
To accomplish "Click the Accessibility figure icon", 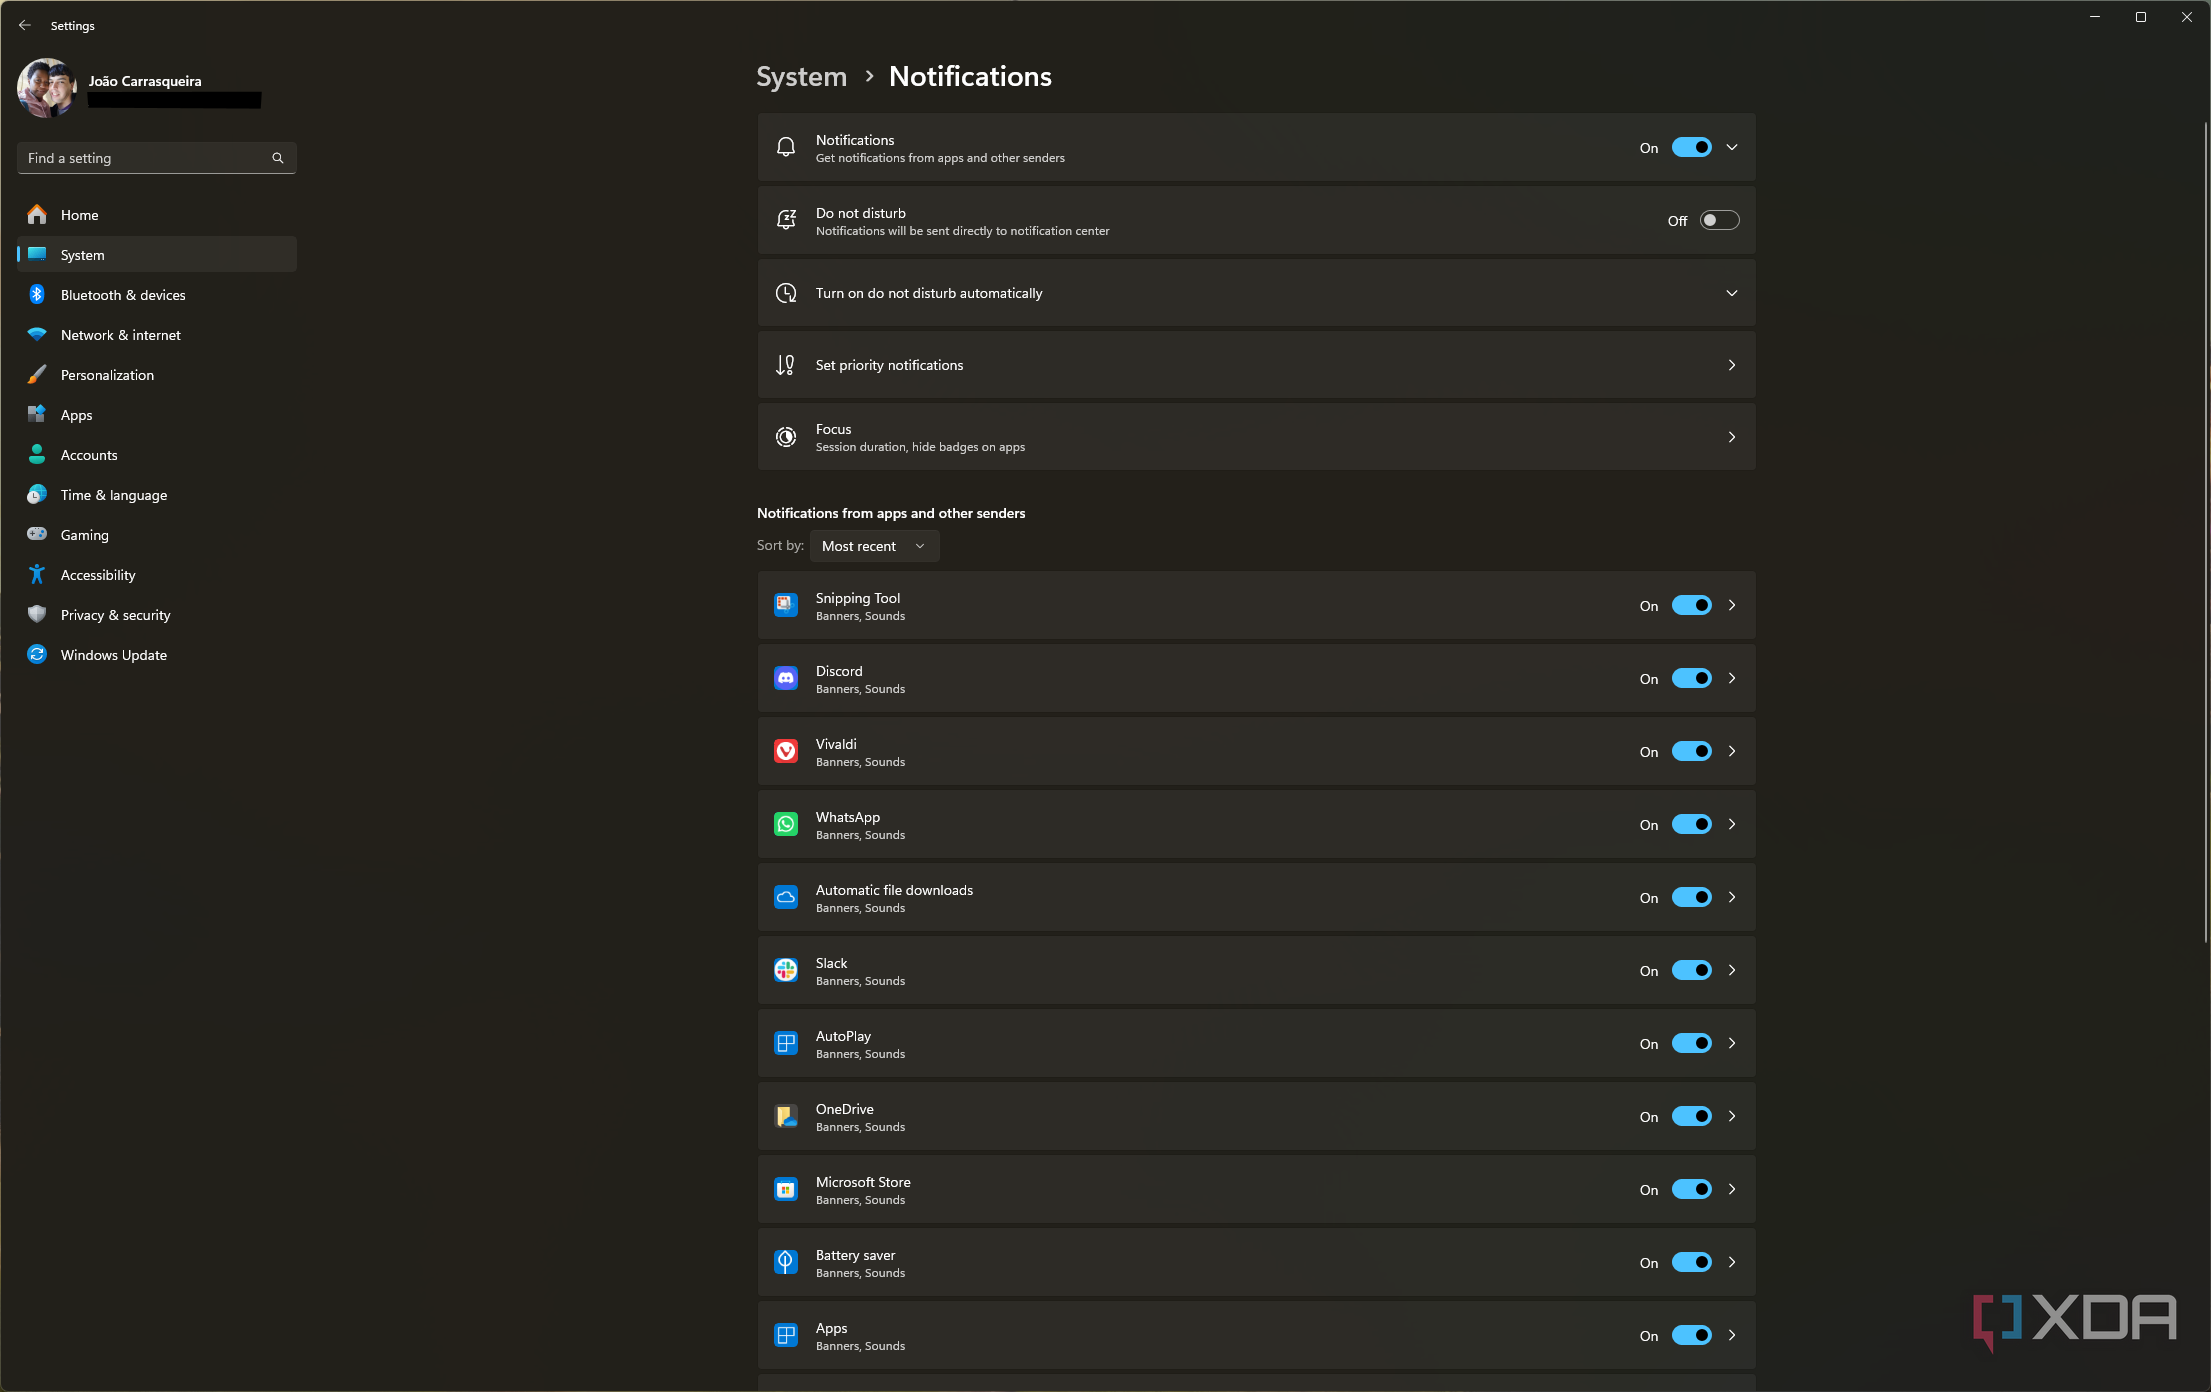I will [x=37, y=574].
